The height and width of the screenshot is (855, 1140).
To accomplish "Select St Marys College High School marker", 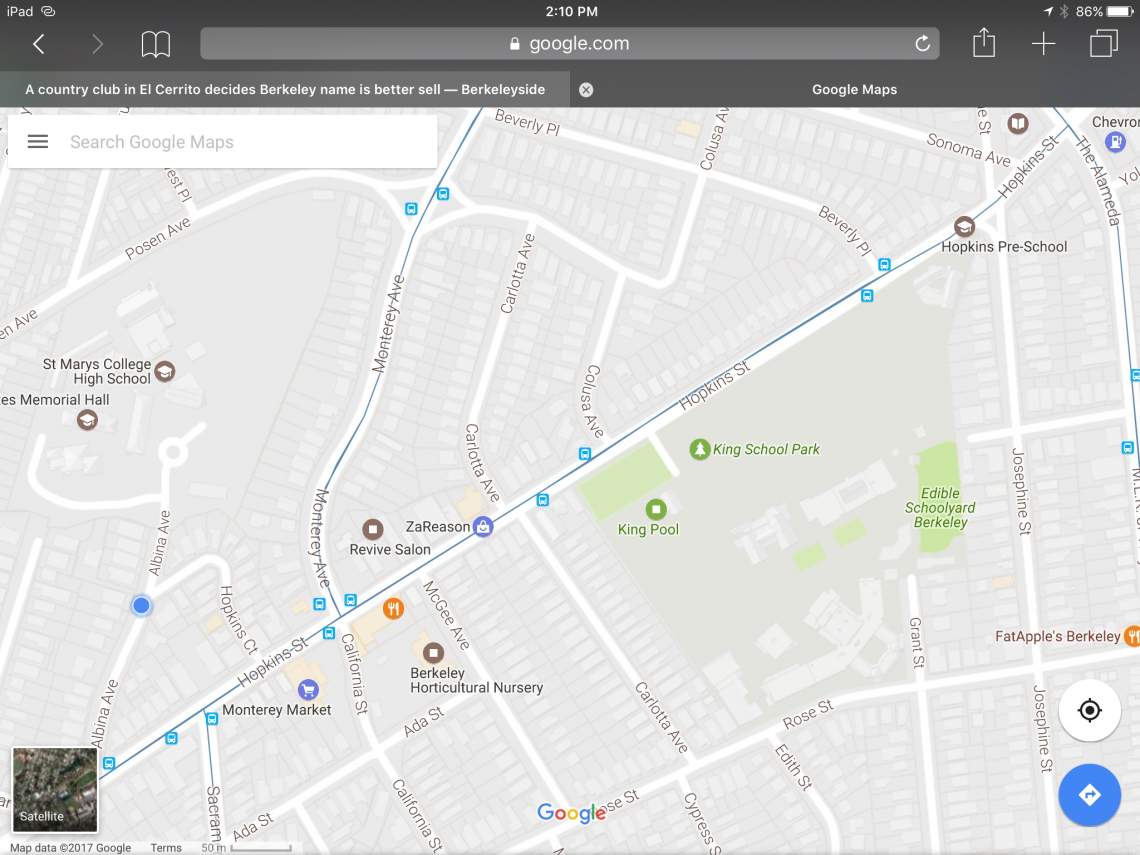I will coord(165,372).
